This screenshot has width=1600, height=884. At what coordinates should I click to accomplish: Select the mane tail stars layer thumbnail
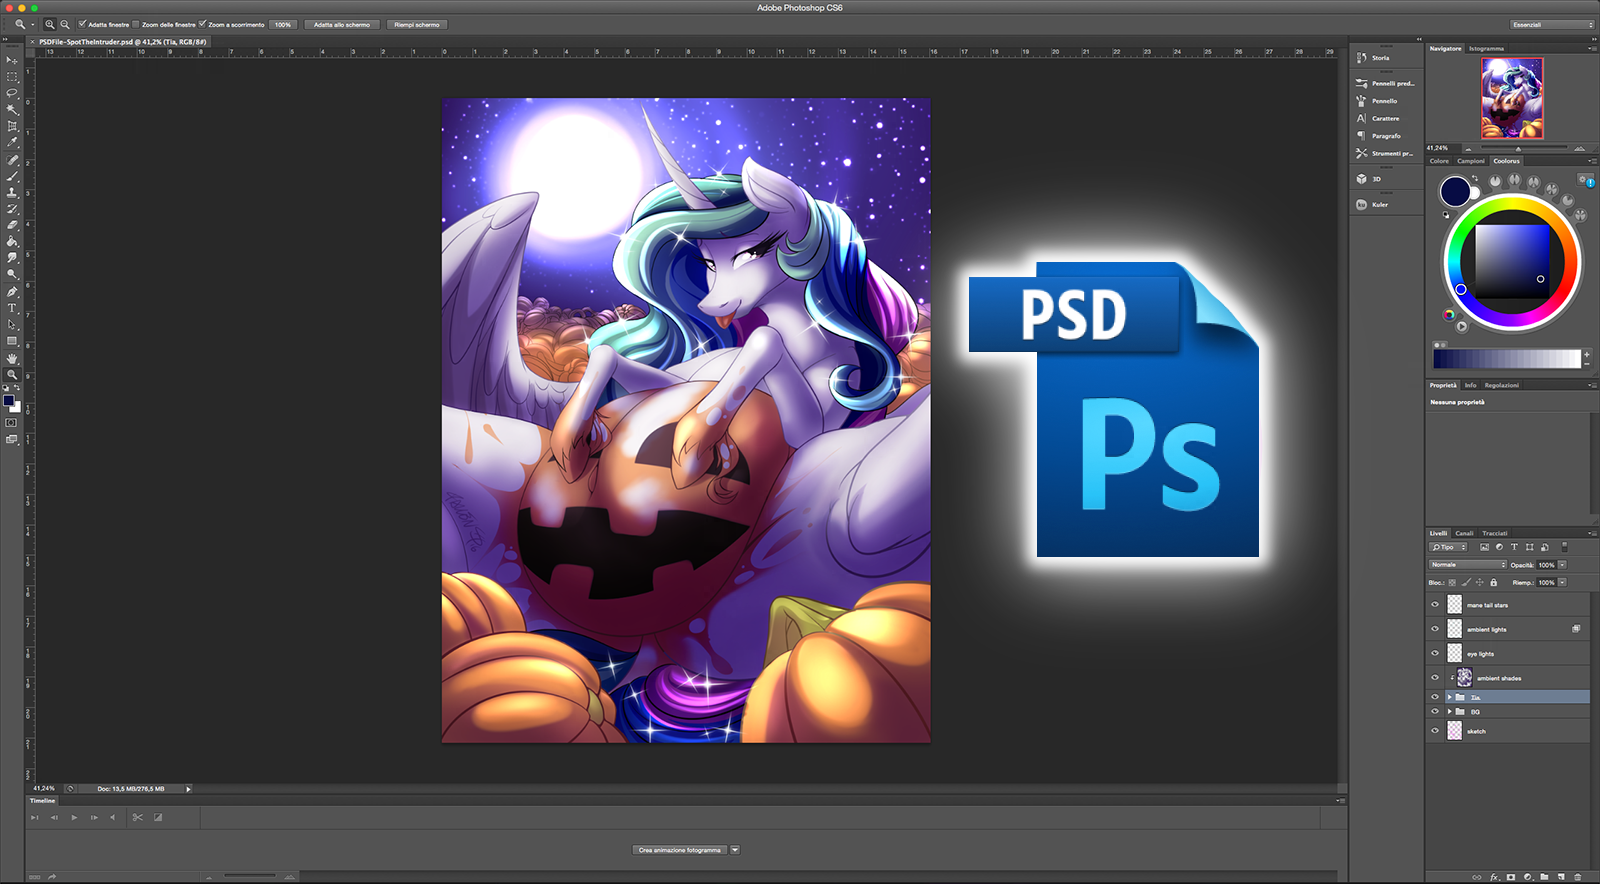coord(1455,605)
